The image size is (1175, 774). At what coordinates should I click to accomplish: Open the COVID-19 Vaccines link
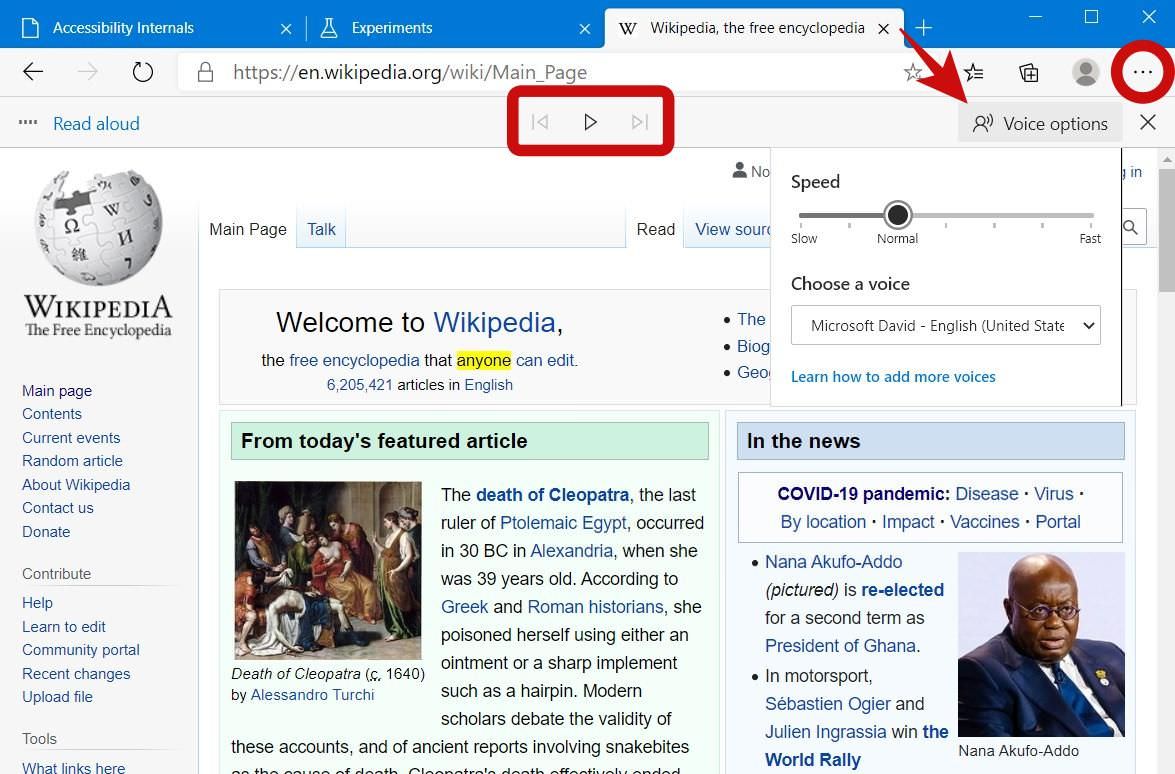[985, 521]
